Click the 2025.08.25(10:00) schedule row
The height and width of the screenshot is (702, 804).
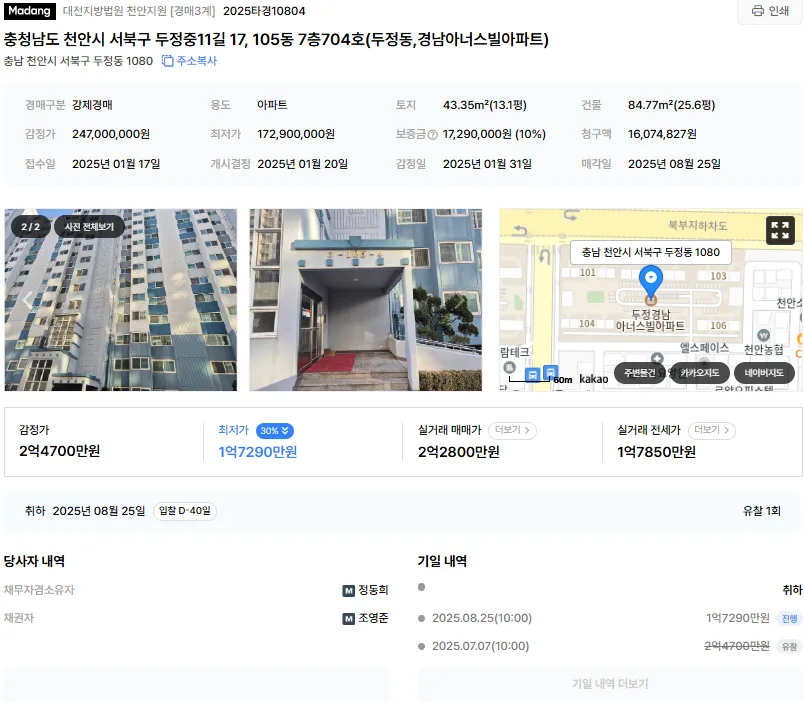click(x=610, y=618)
